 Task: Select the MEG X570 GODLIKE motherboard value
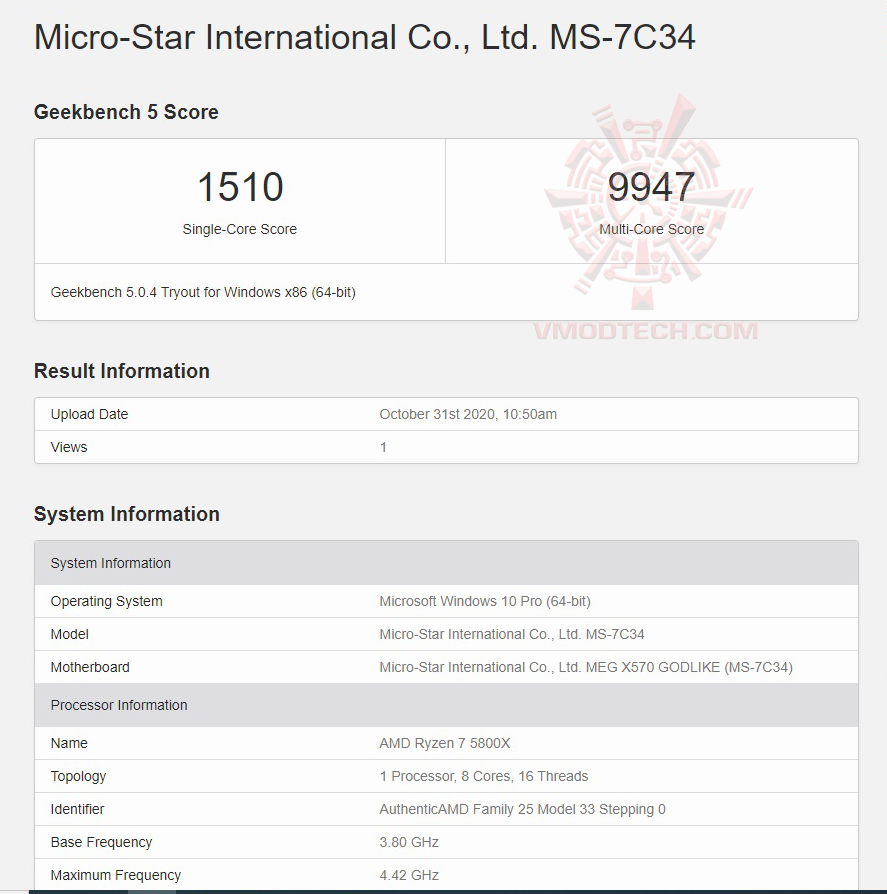[586, 668]
